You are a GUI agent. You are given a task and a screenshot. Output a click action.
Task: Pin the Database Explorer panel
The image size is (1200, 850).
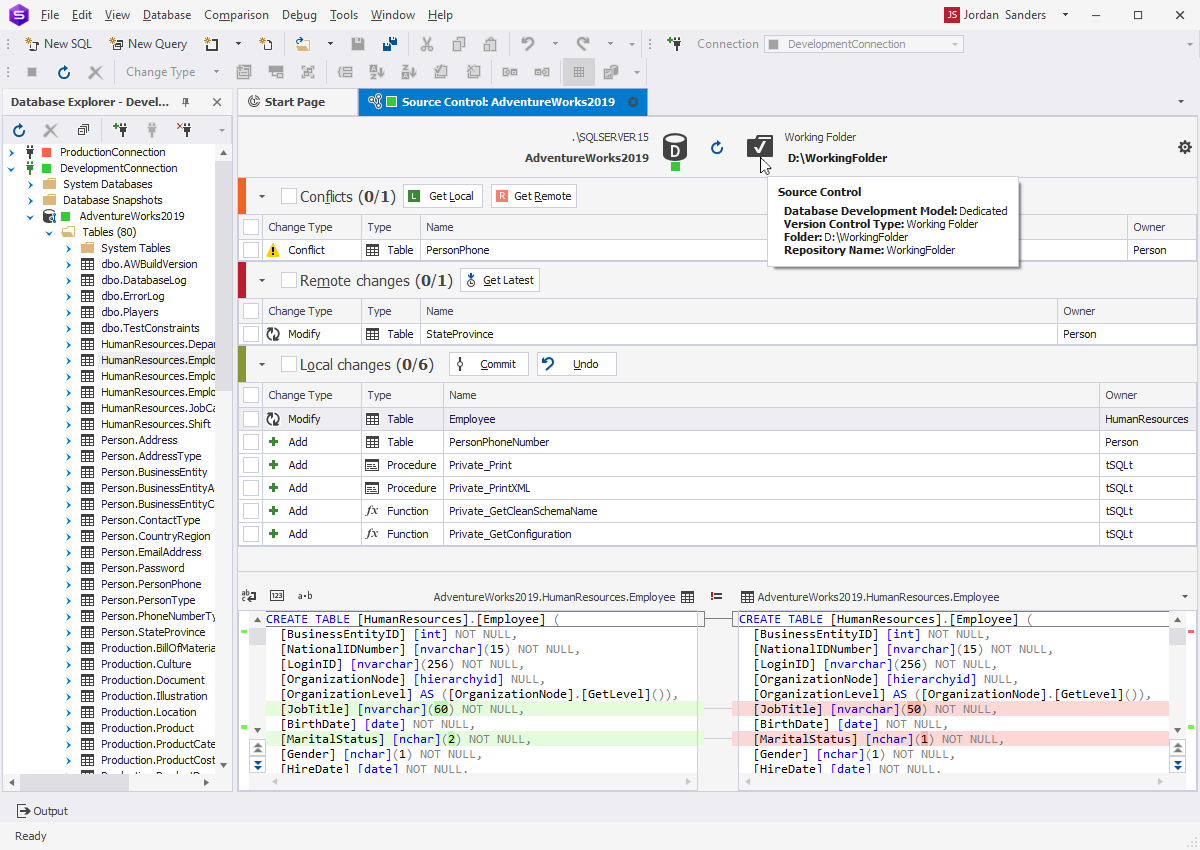click(186, 102)
